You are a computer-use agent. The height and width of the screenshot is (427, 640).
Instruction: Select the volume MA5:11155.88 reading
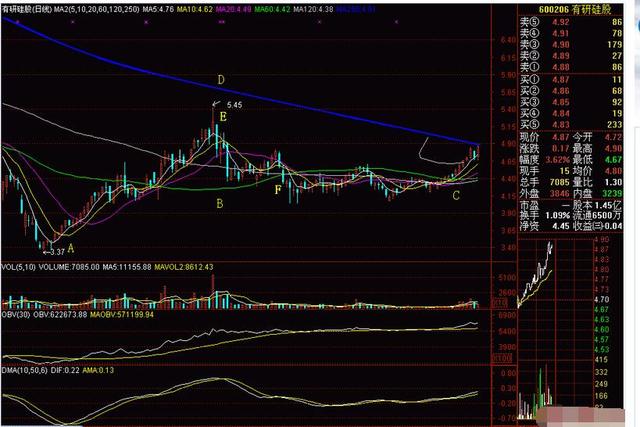coord(127,267)
